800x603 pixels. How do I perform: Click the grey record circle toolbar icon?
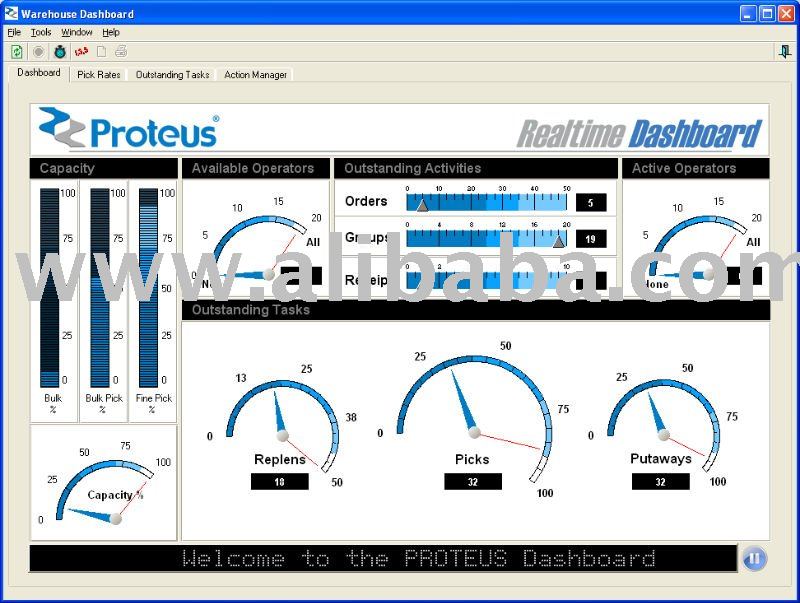38,52
